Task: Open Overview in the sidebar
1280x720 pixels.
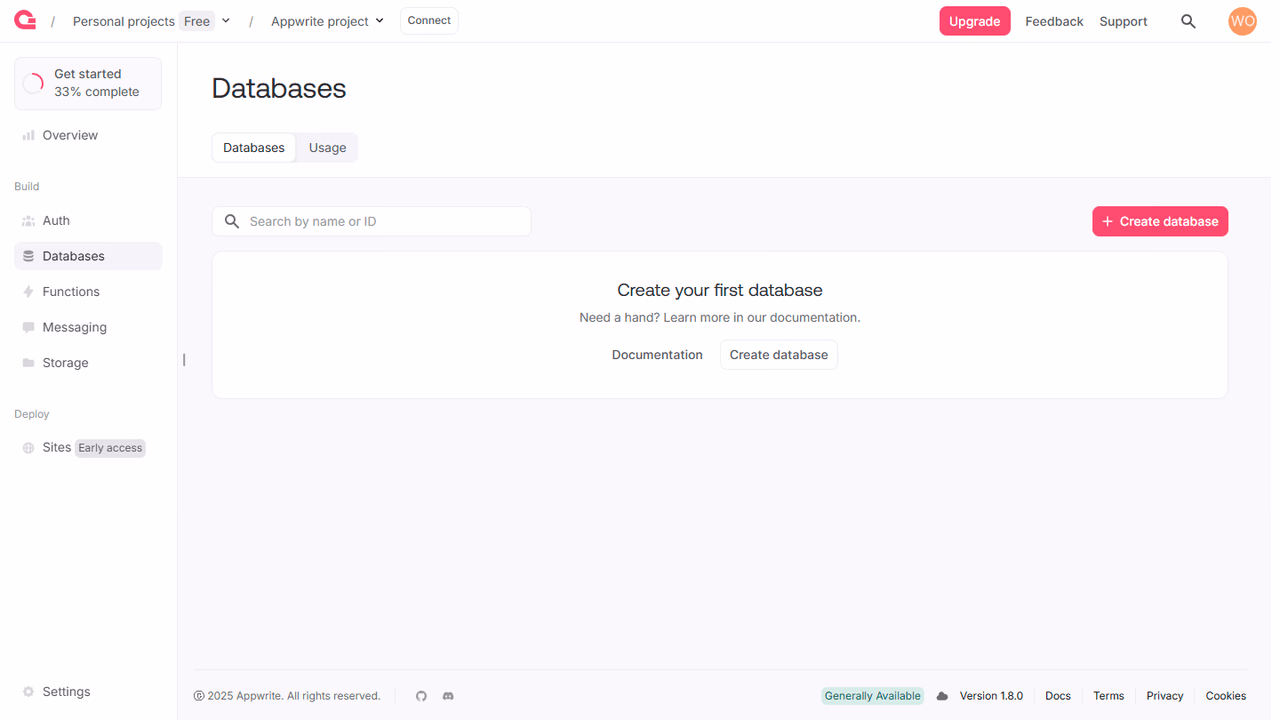Action: point(88,135)
